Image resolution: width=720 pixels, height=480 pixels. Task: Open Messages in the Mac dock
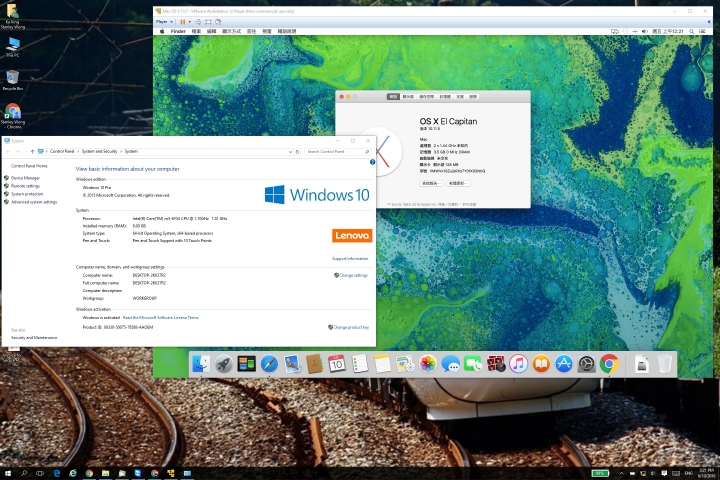450,364
